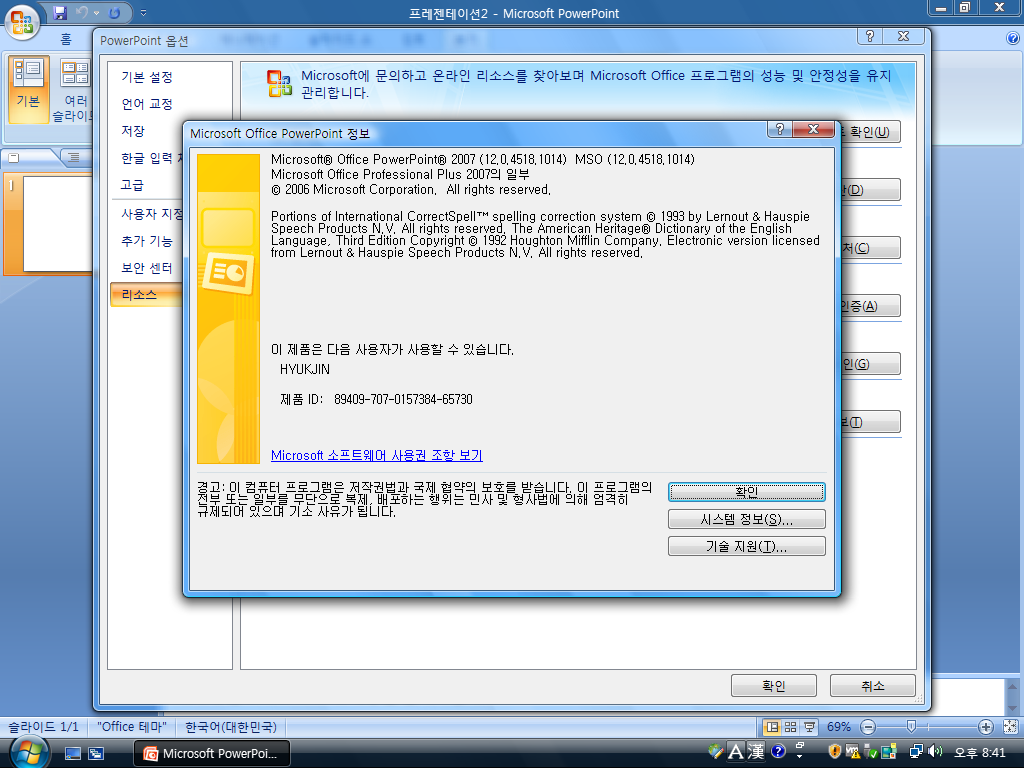Select 언어 교정 in the options list
Viewport: 1024px width, 768px height.
tap(147, 104)
